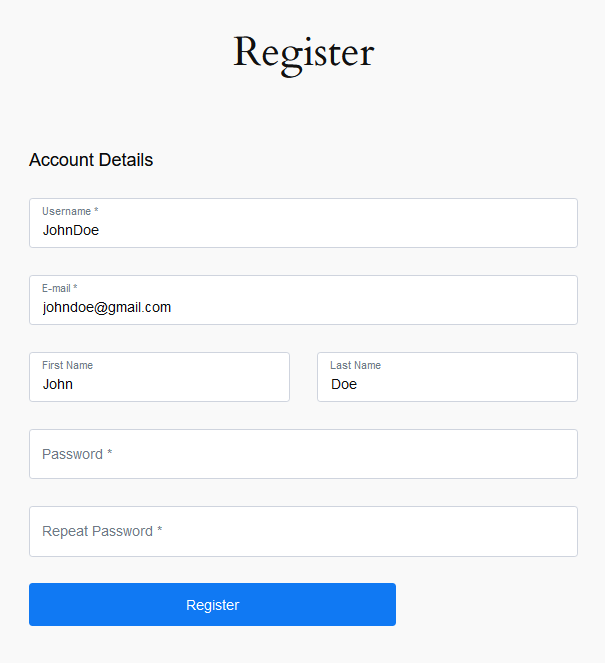Click the Password * placeholder text

77,454
